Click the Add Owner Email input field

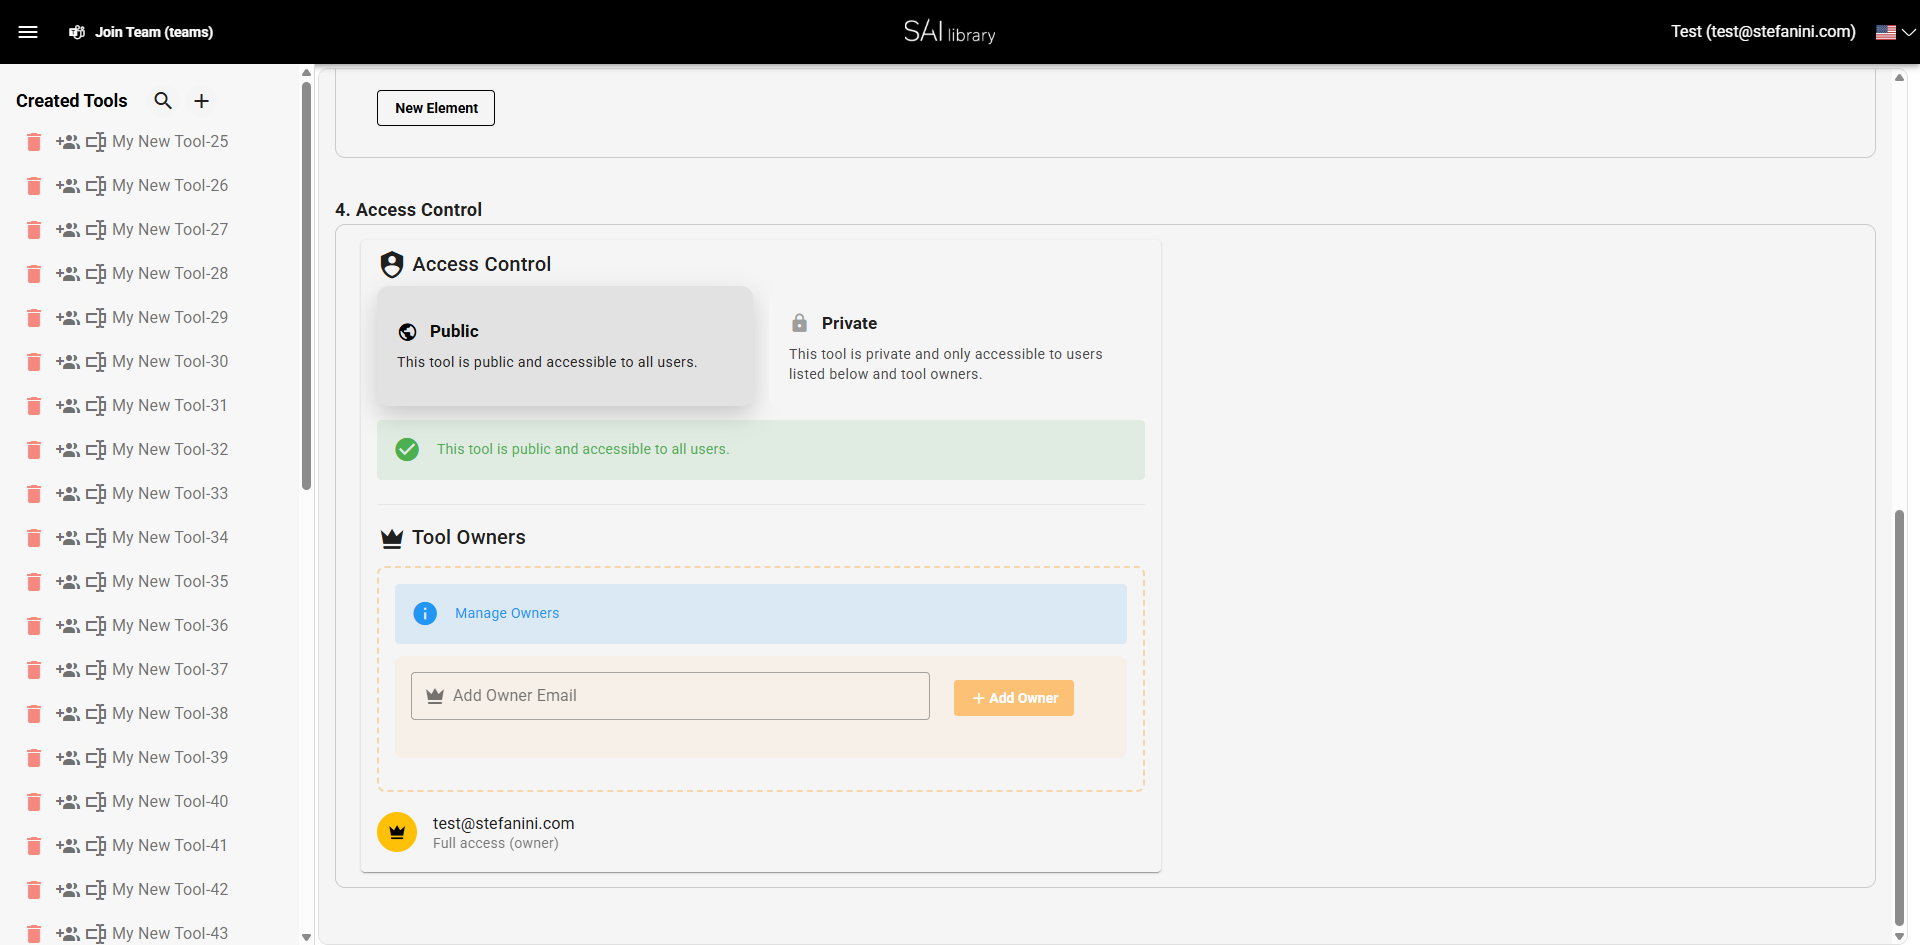point(670,695)
